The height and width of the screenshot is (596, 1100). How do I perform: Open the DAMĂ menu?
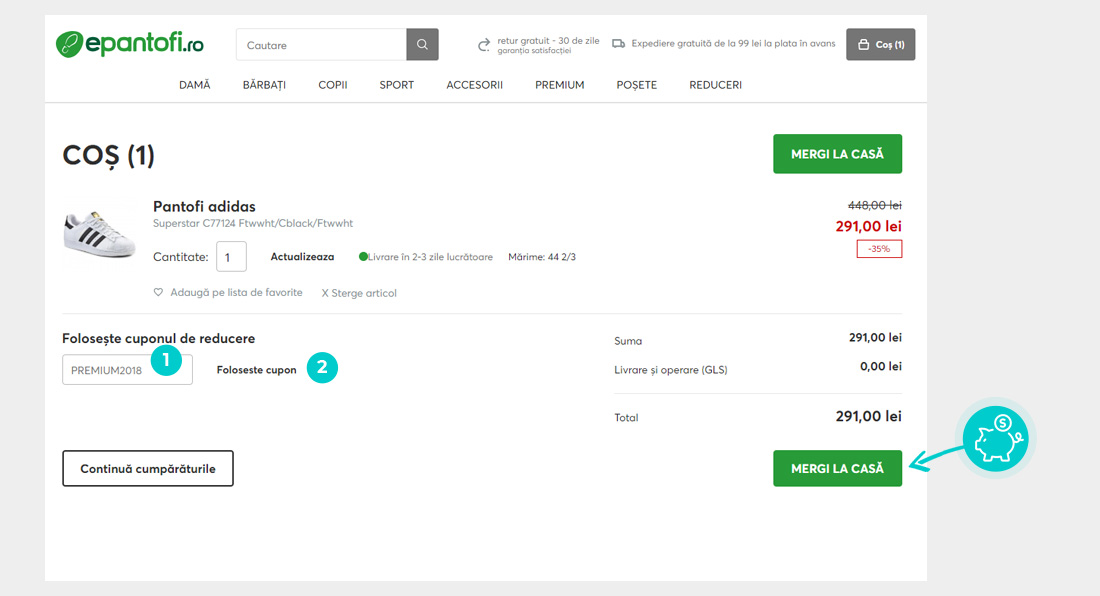194,85
